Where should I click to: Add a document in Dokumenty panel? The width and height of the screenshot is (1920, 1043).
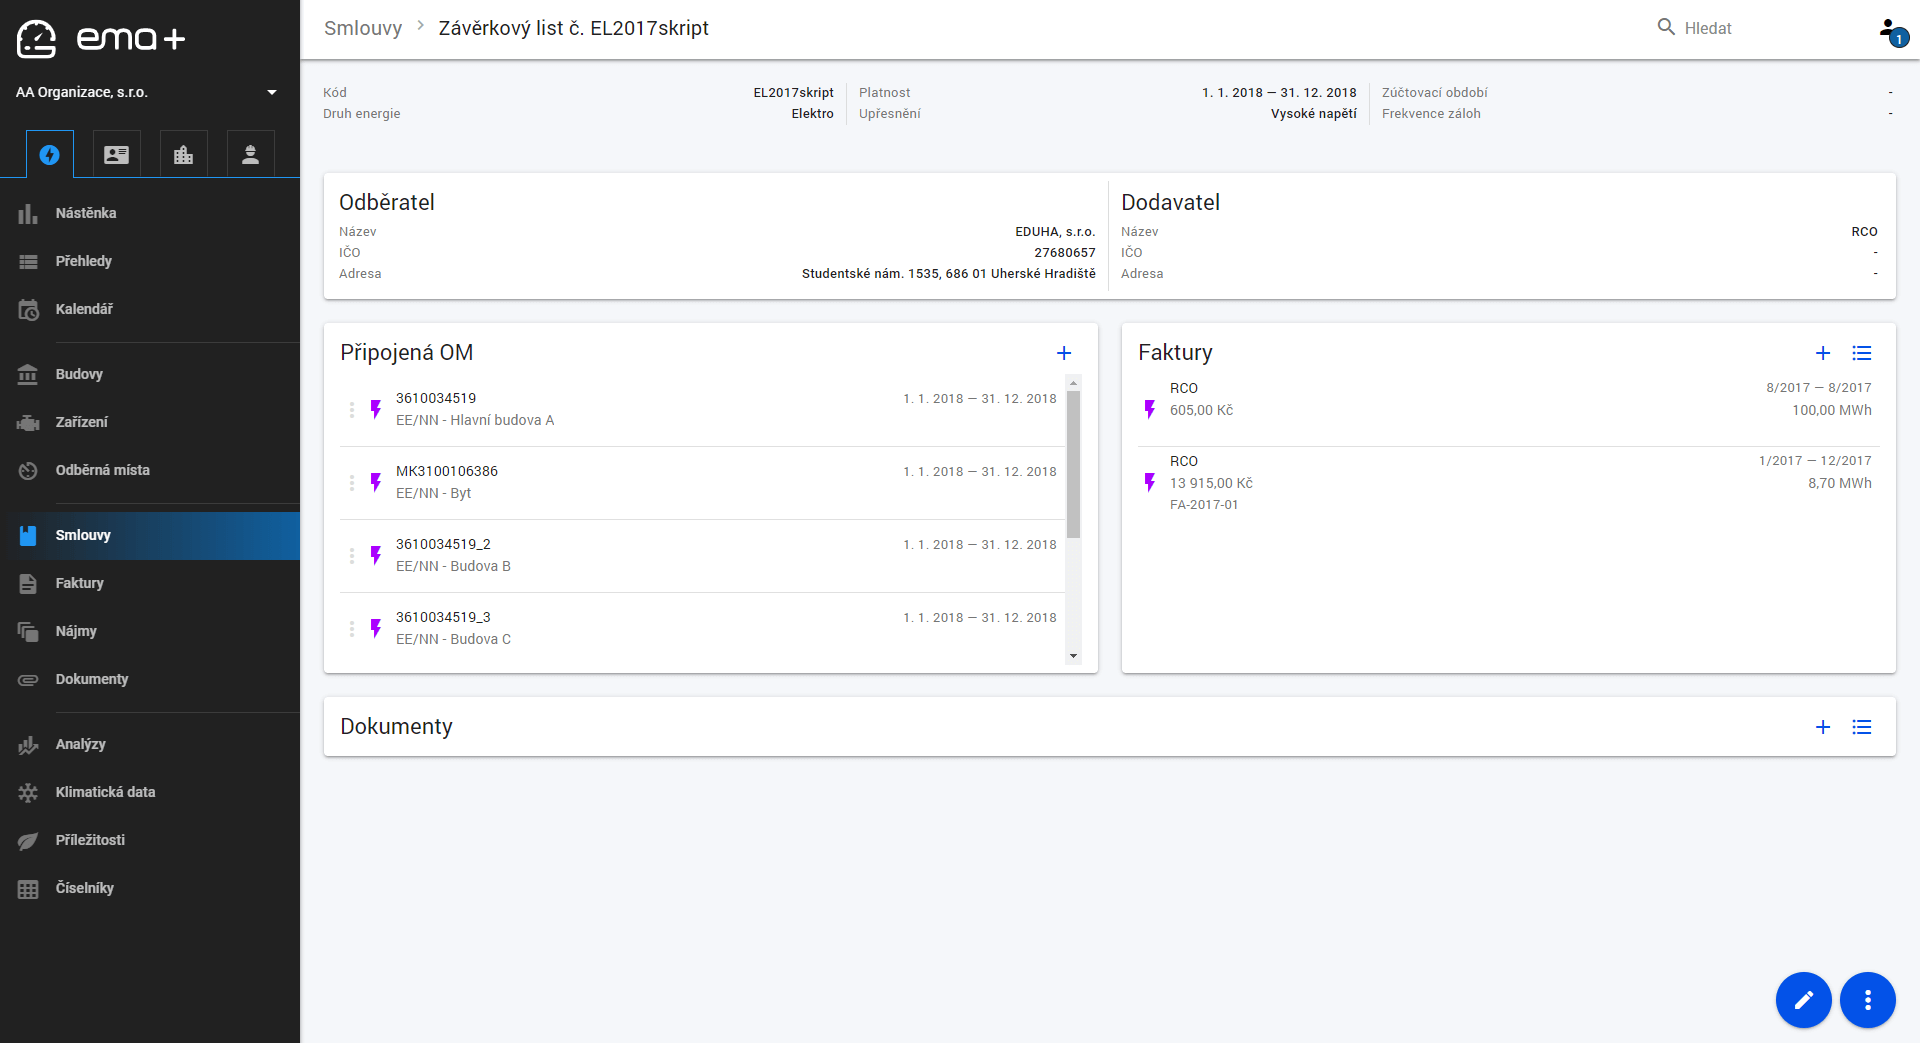[1822, 727]
